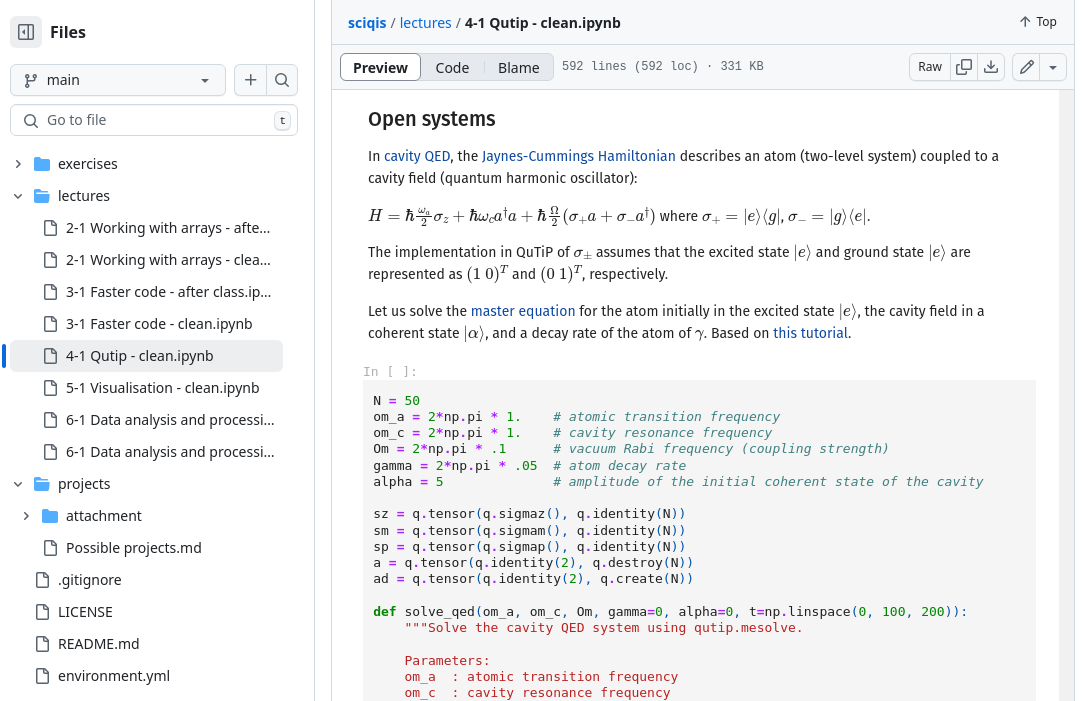Open more edit options dropdown arrow

pos(1053,66)
